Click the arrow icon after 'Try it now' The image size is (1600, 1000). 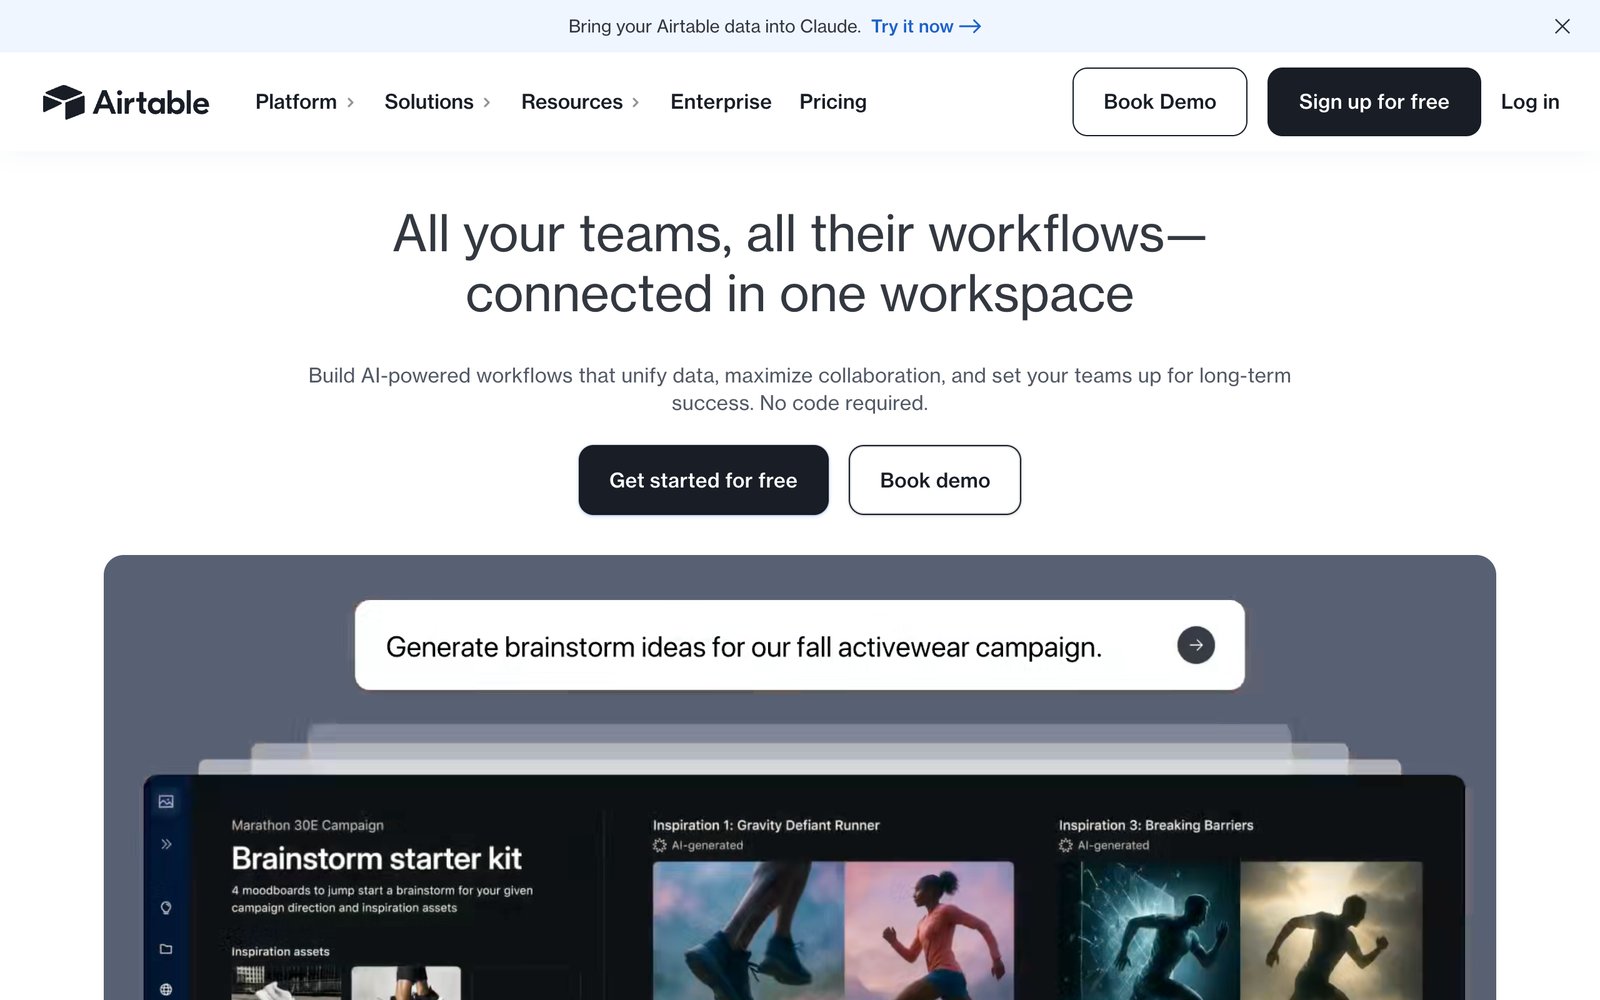coord(970,26)
